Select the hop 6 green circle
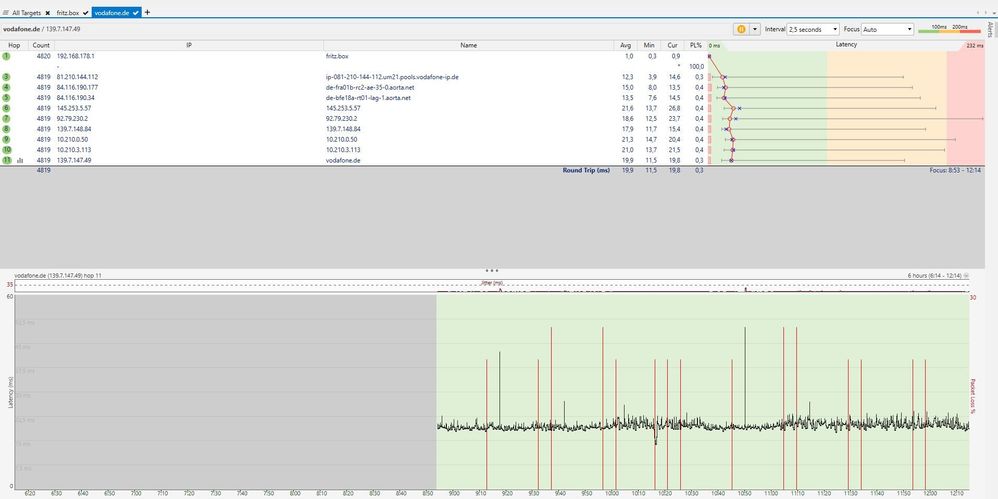The height and width of the screenshot is (499, 998). point(7,108)
